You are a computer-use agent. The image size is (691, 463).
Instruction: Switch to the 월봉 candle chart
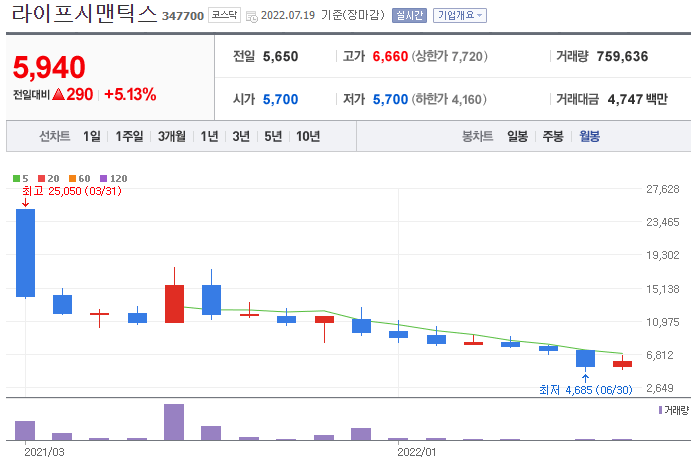click(590, 137)
